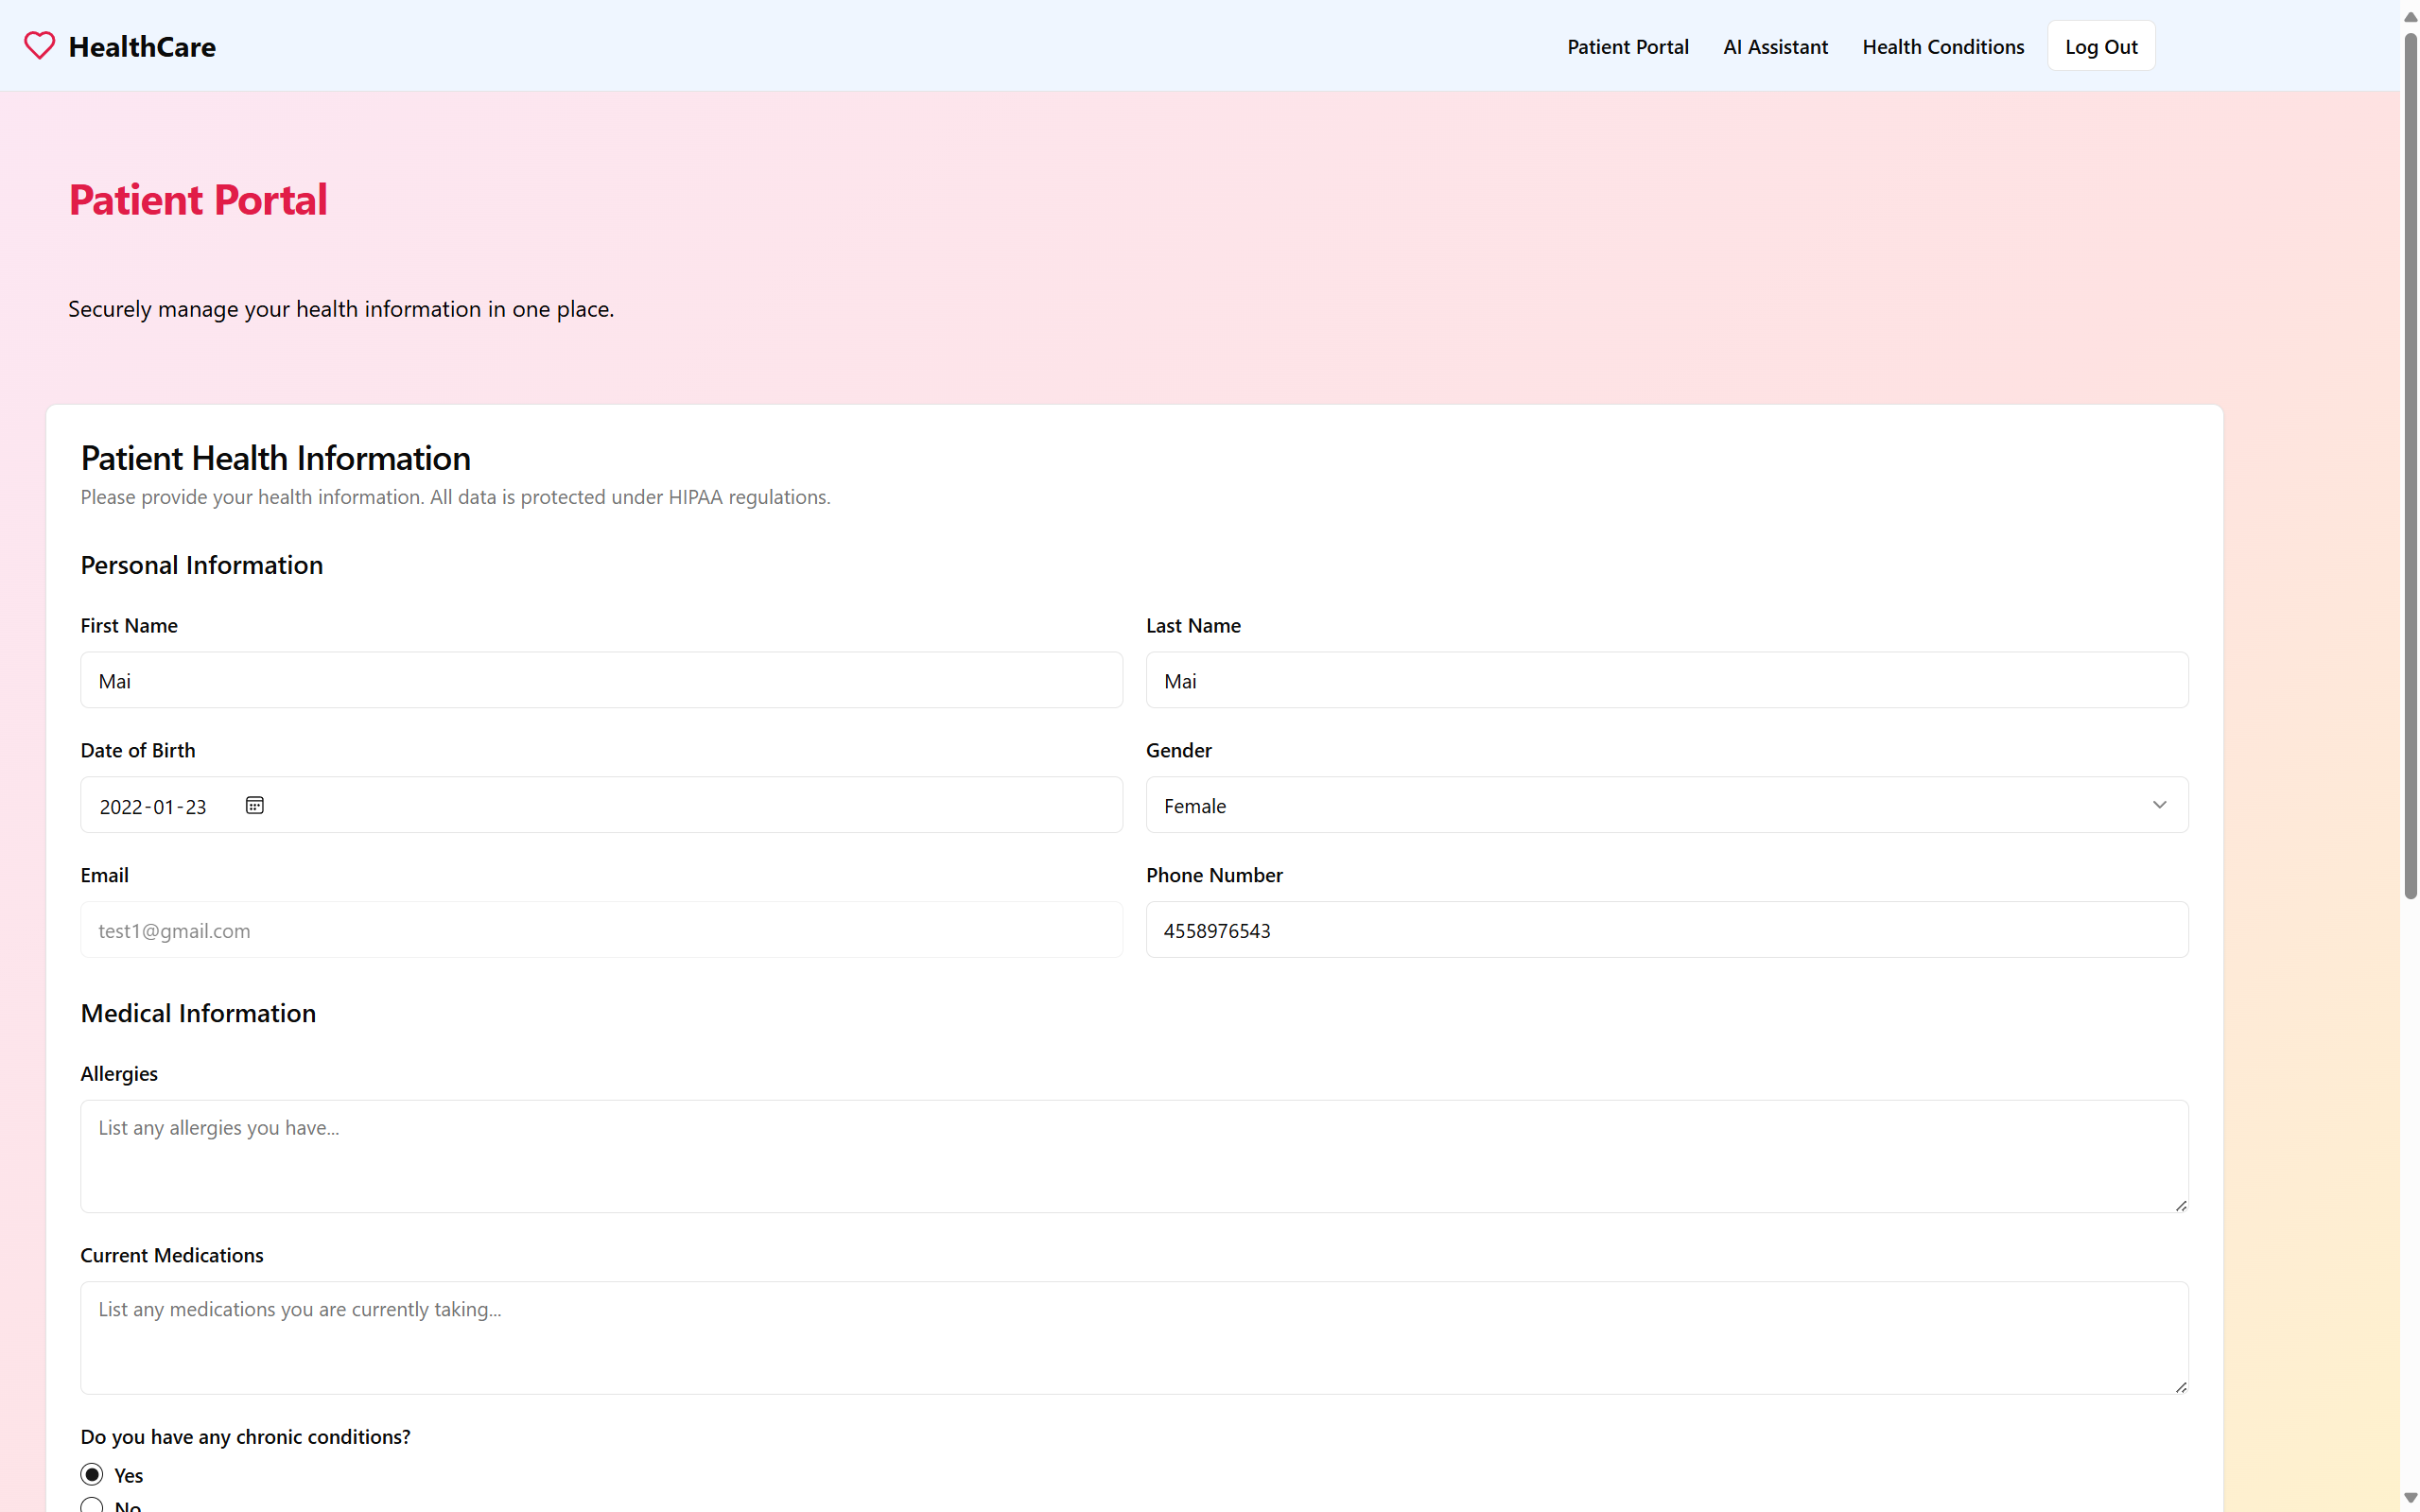Screen dimensions: 2420x1512
Task: Click the scrollbar down arrow
Action: (x=2410, y=1497)
